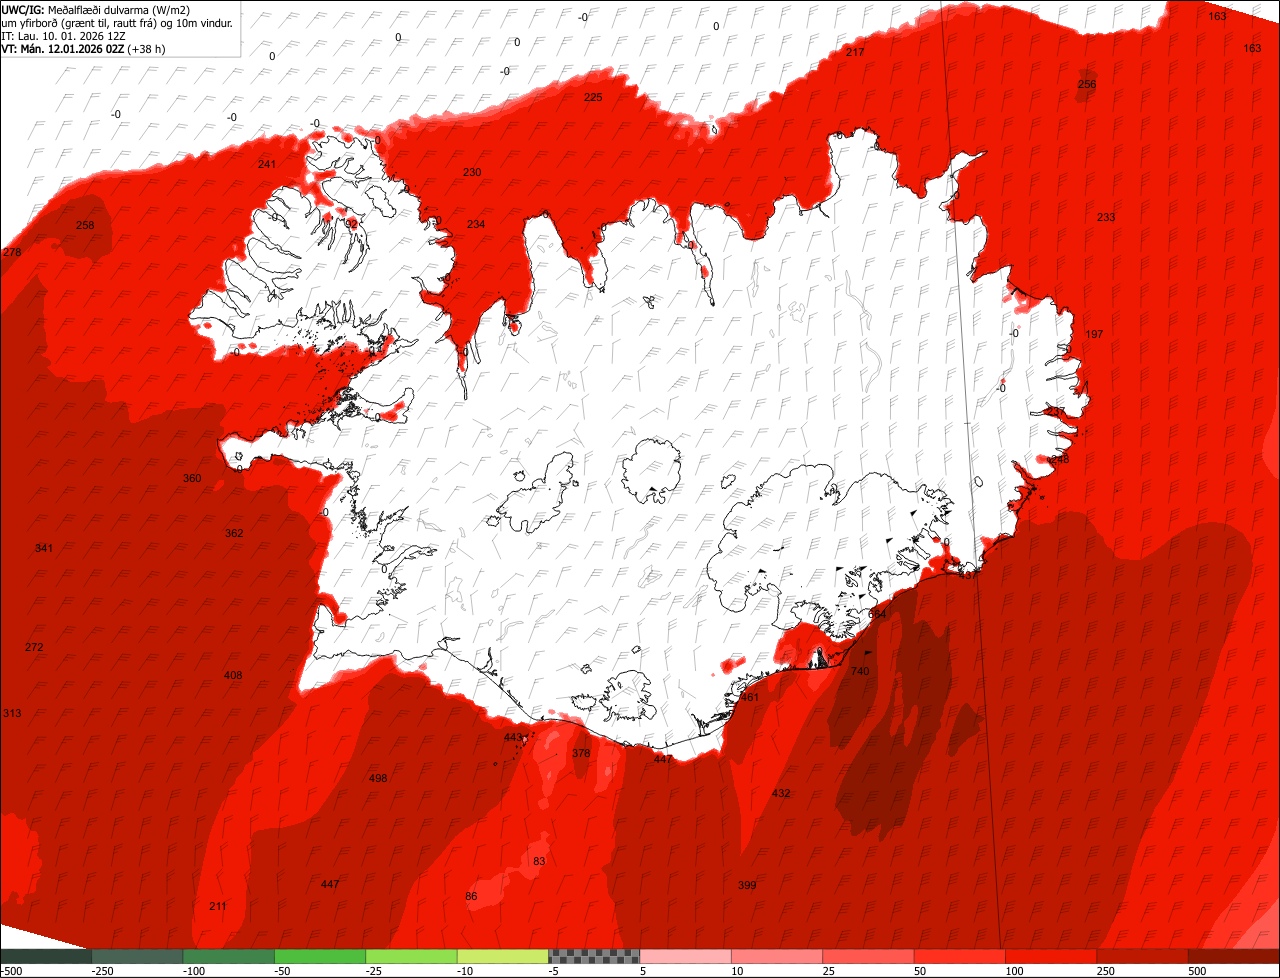Click the flux value 443 near the southern islands
This screenshot has width=1280, height=978.
513,737
